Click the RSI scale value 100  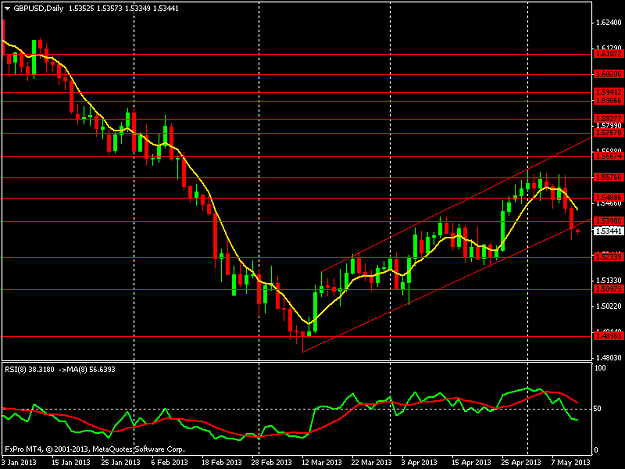[600, 368]
